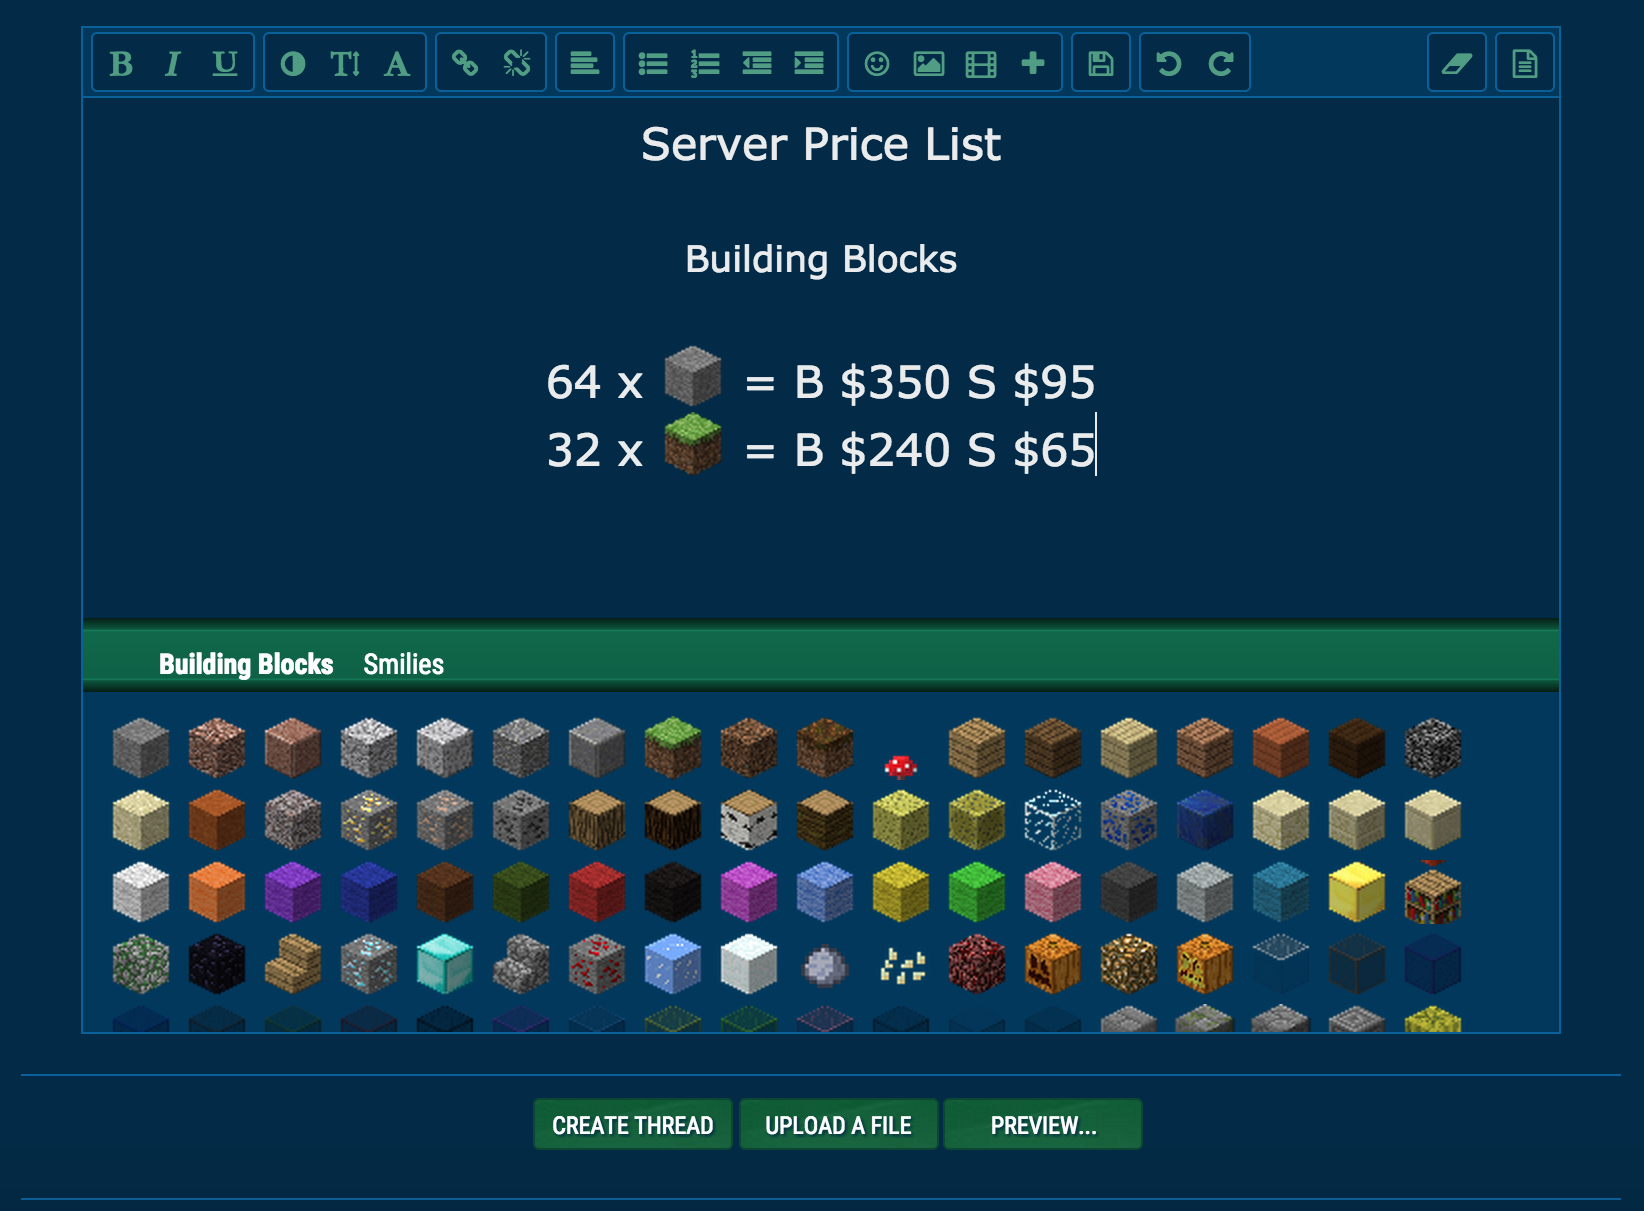Screen dimensions: 1644x1211
Task: Select the grass block image in editor
Action: pos(693,444)
